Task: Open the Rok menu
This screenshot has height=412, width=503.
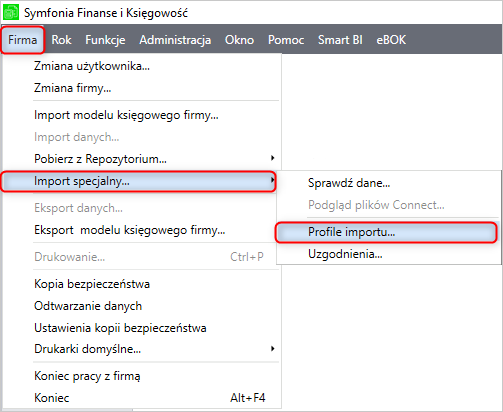Action: [x=61, y=40]
